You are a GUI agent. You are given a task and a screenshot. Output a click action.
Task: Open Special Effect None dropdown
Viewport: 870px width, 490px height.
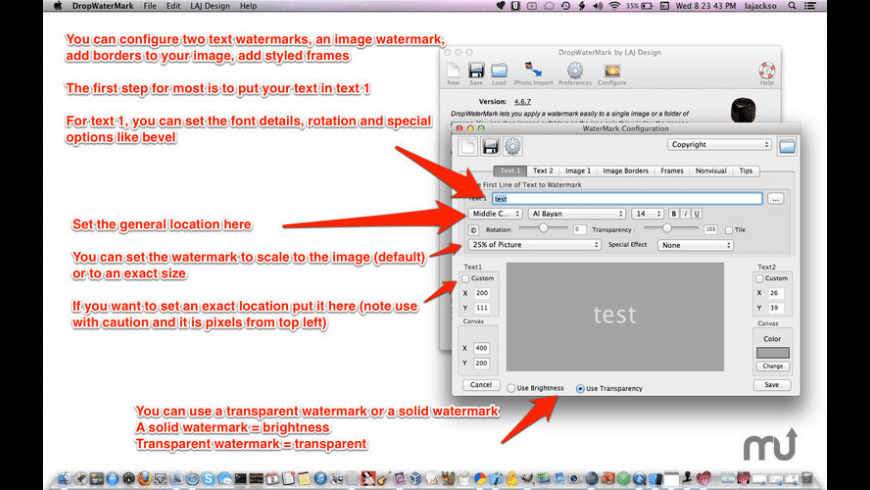pos(695,245)
